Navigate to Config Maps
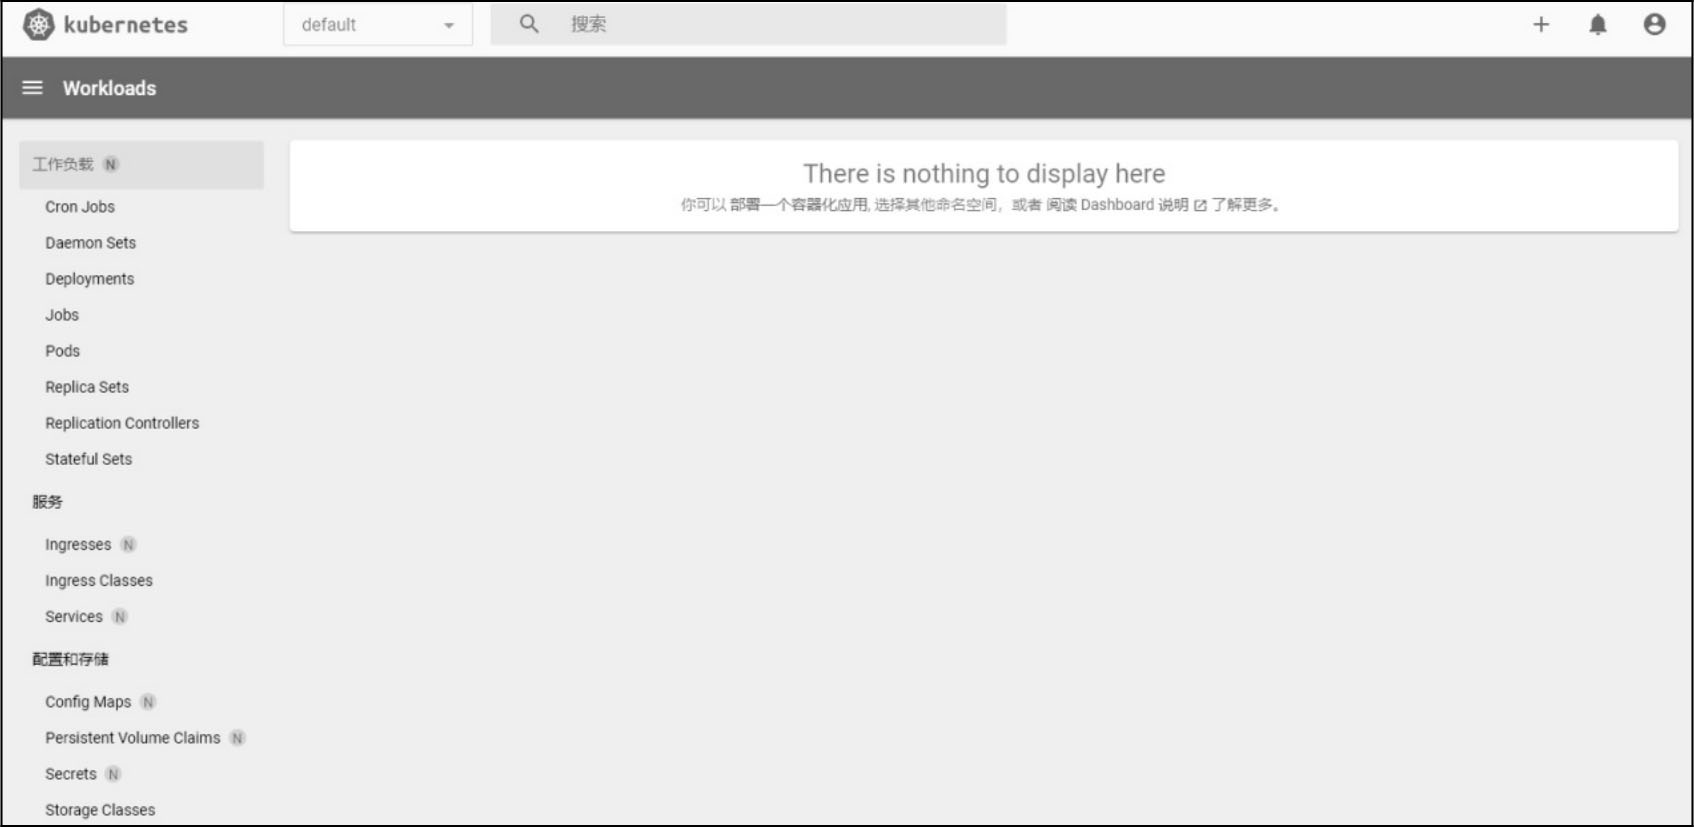The height and width of the screenshot is (827, 1694). pos(88,702)
